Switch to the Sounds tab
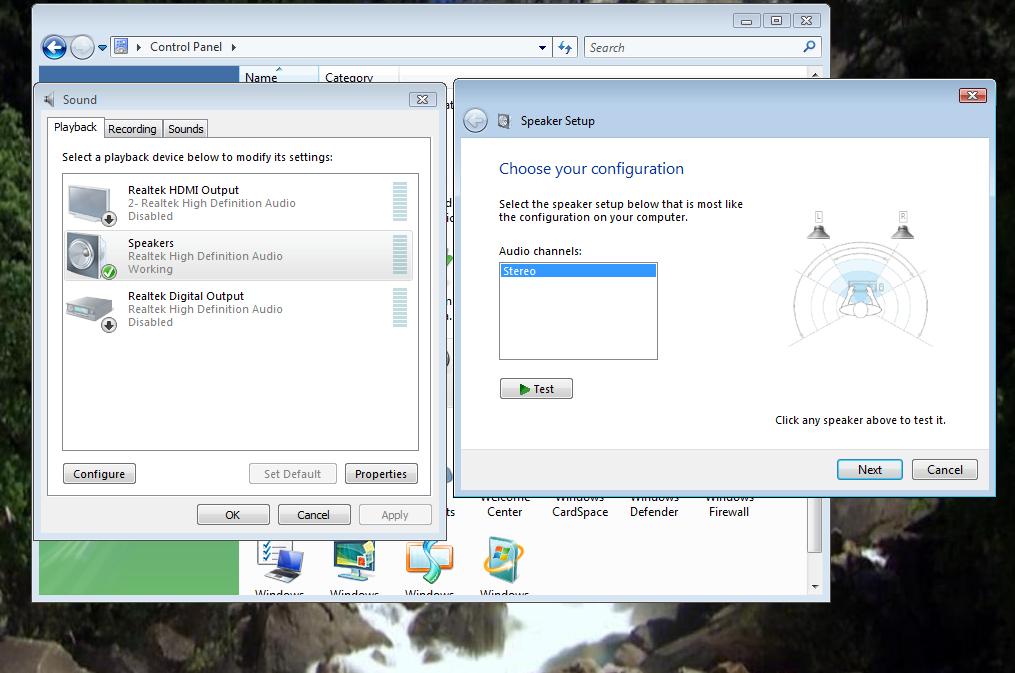This screenshot has height=673, width=1015. coord(186,129)
